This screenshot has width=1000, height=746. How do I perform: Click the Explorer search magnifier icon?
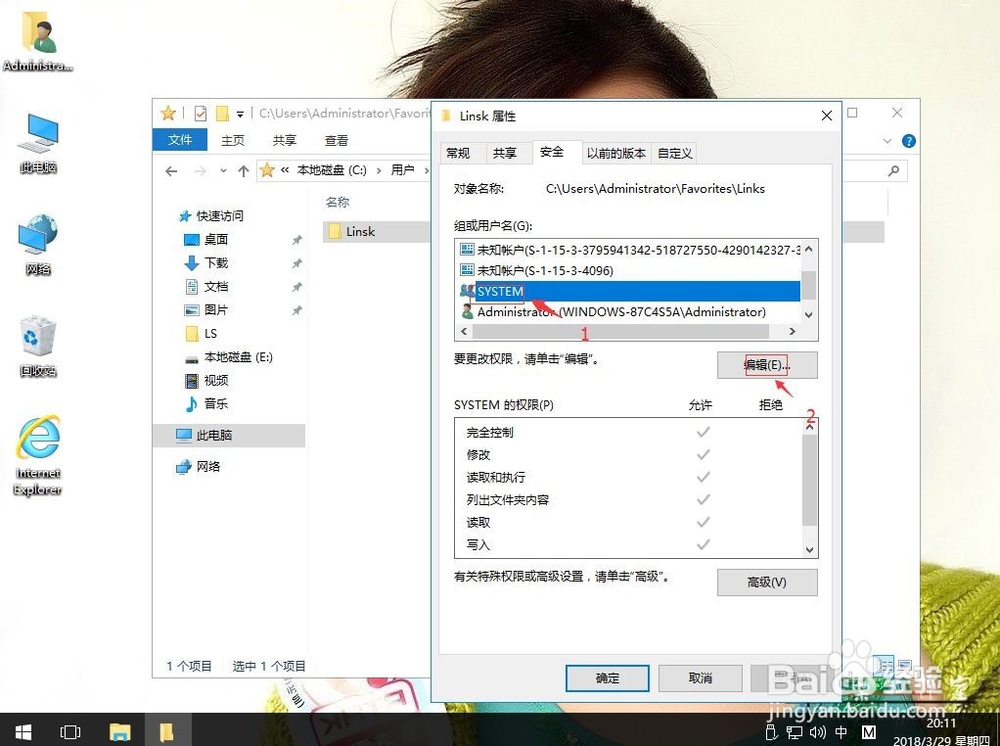(893, 170)
